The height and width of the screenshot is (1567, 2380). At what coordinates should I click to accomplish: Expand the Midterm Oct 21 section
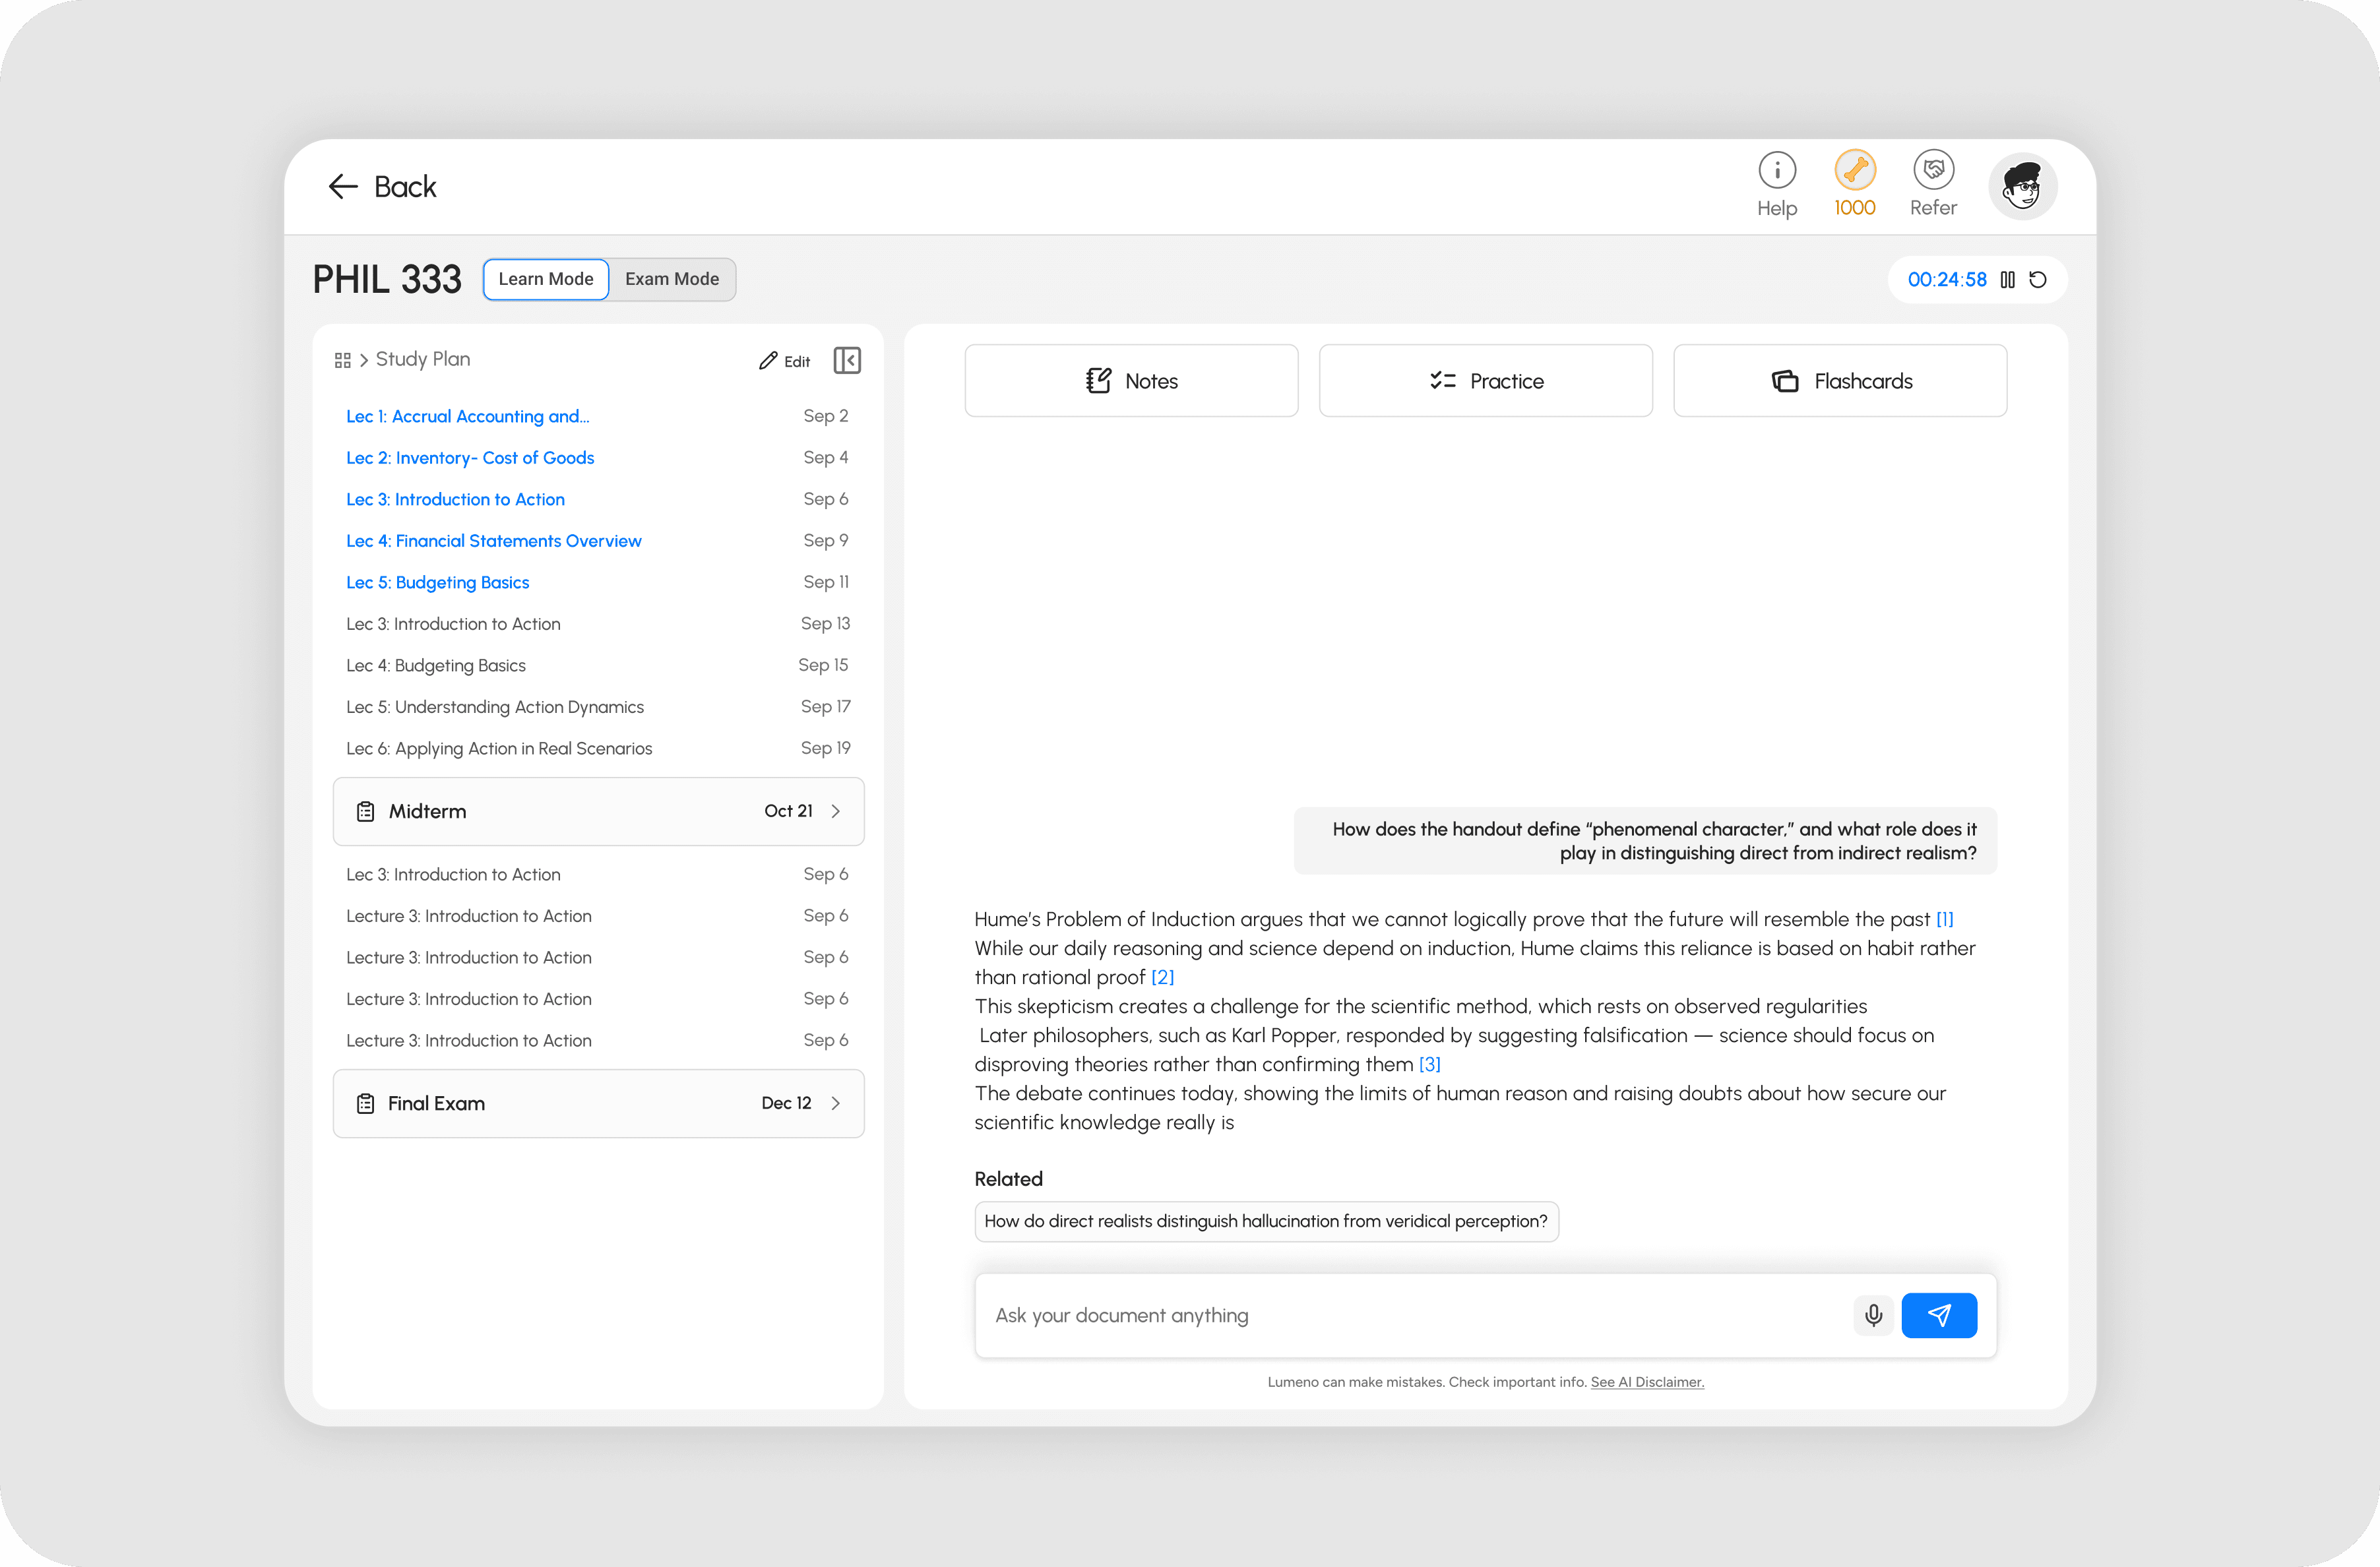(598, 811)
